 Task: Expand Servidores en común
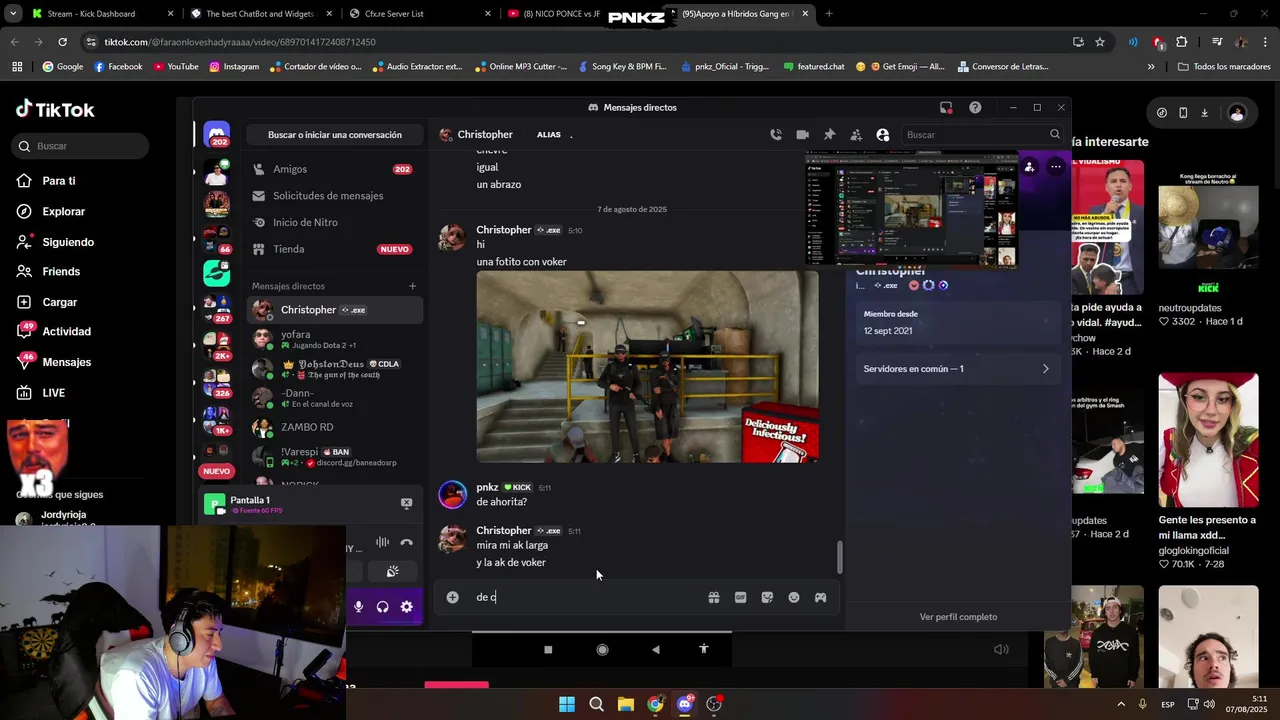pos(957,369)
